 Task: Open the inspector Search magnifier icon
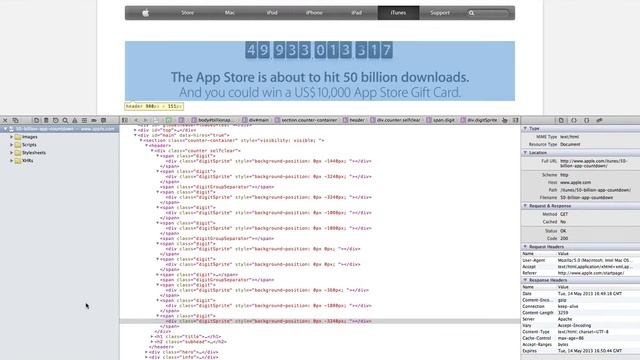tap(65, 120)
